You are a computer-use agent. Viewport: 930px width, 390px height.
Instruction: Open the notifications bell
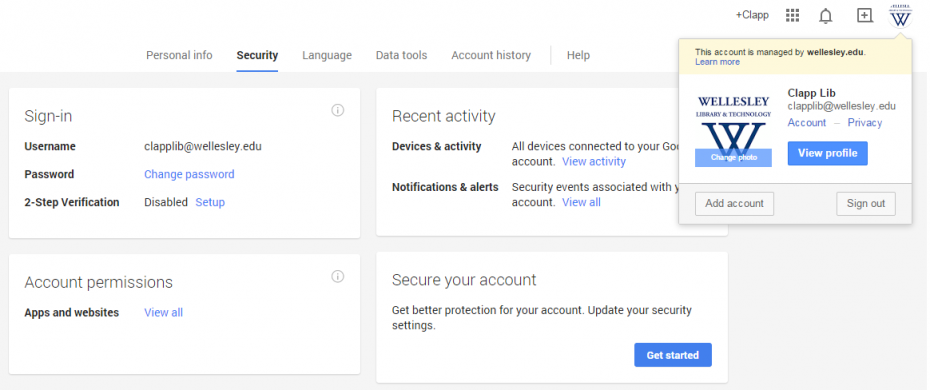point(826,16)
